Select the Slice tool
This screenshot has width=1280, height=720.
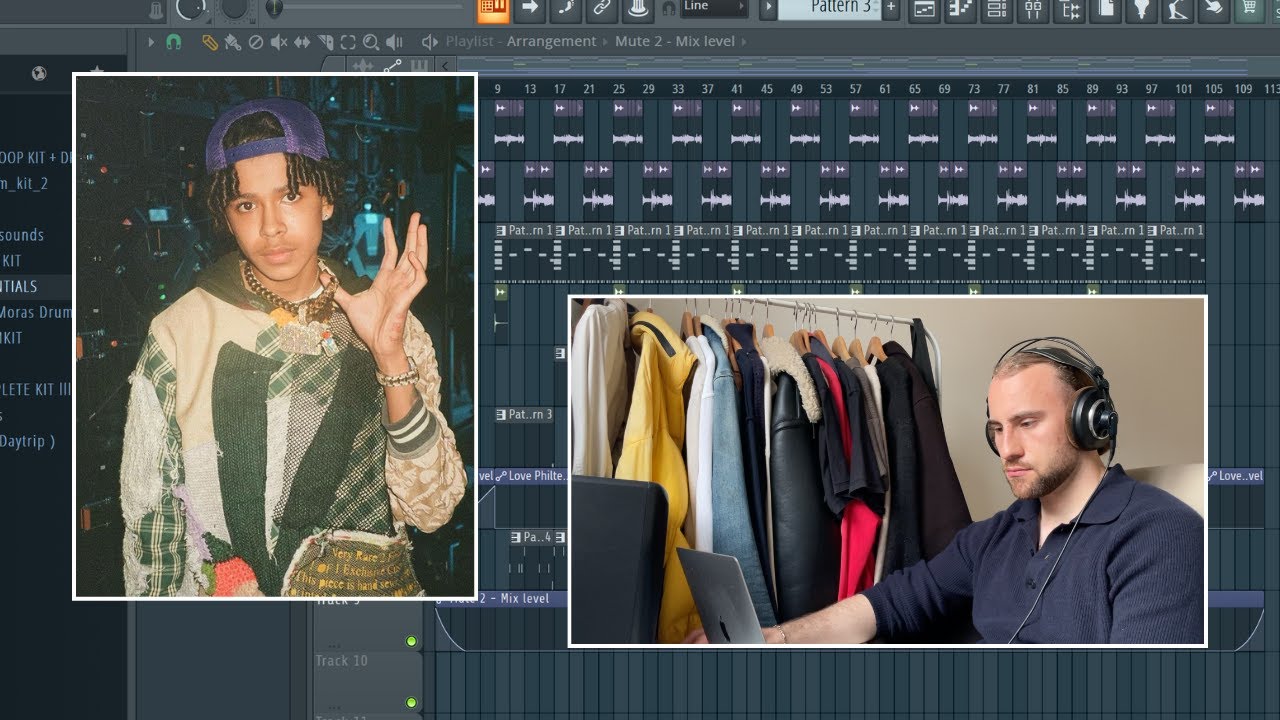point(325,42)
